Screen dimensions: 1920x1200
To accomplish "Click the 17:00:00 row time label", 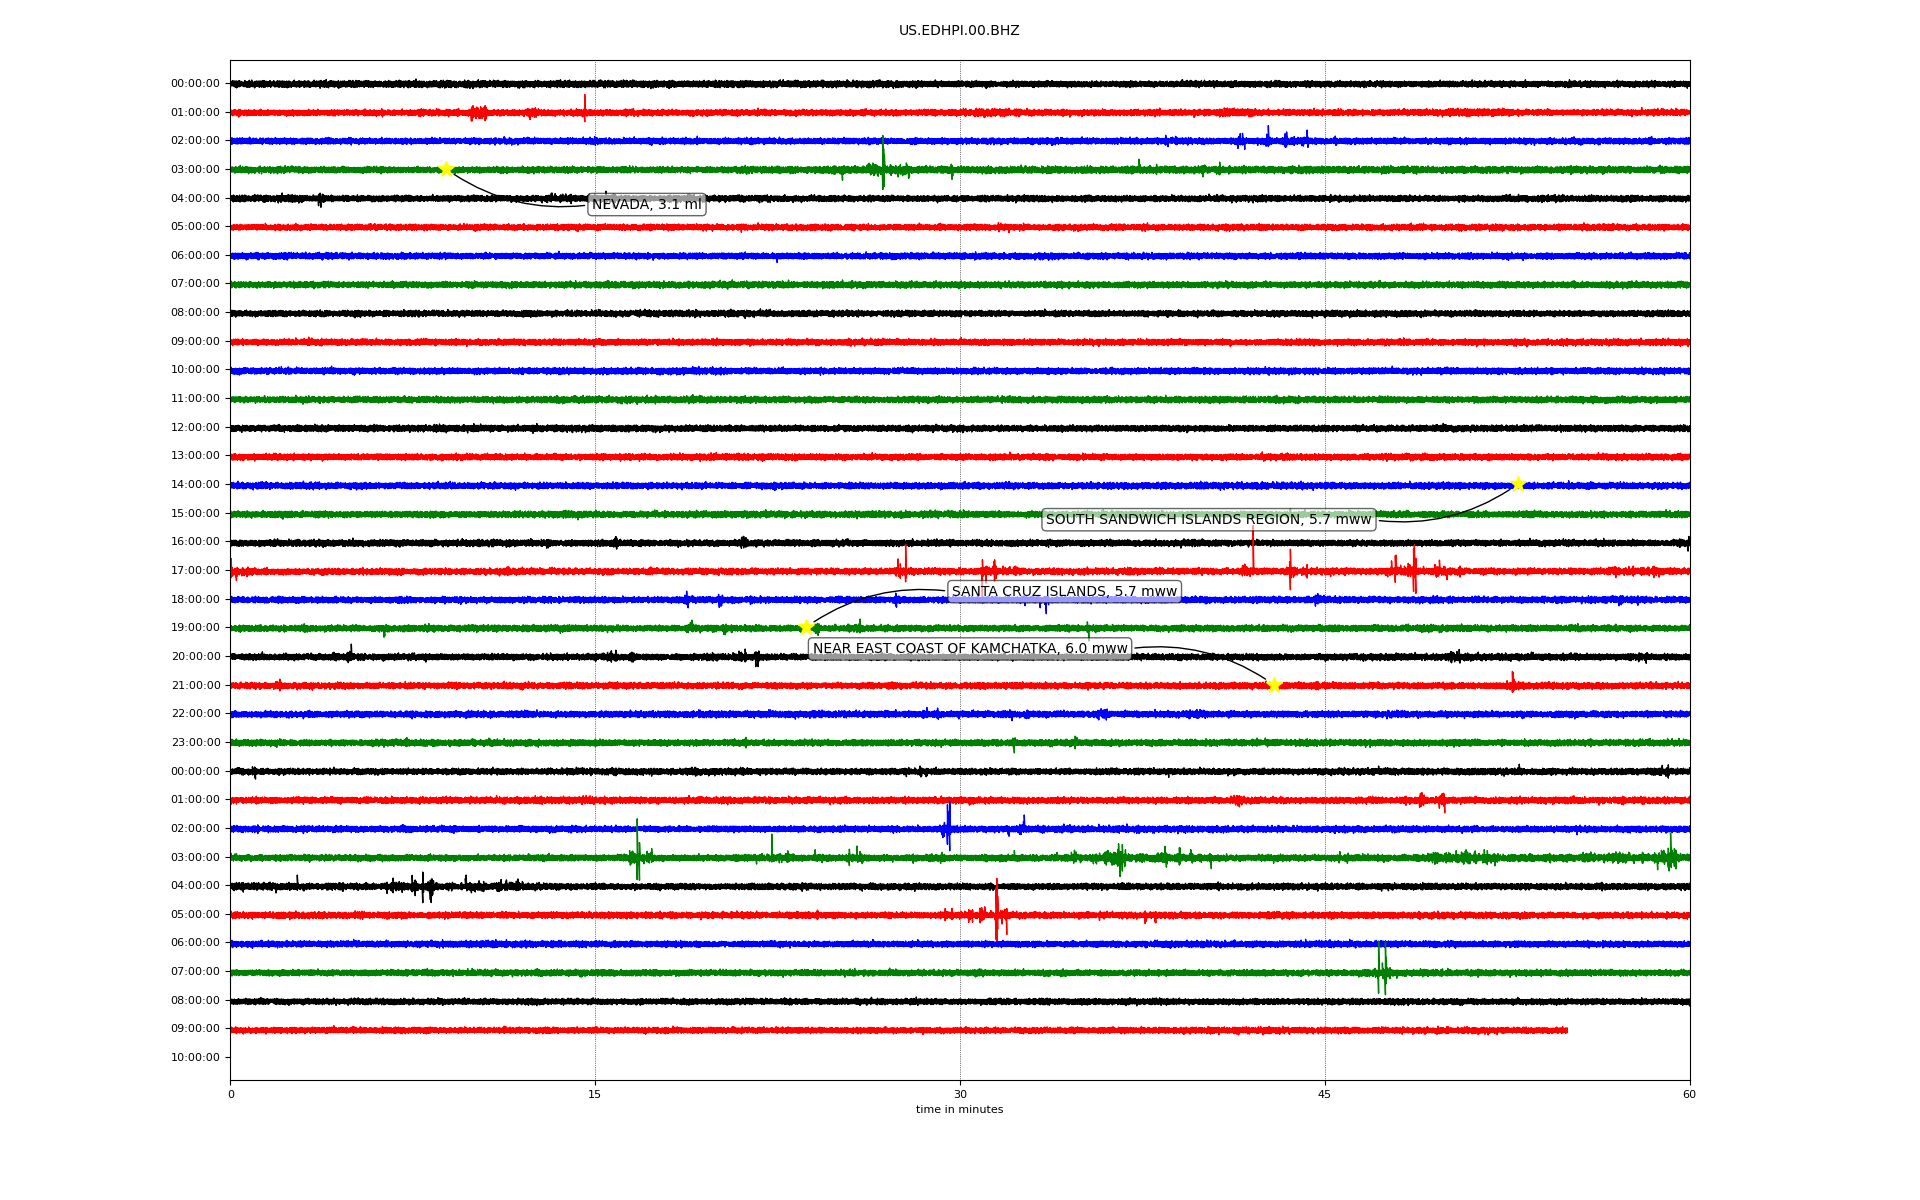I will click(x=195, y=571).
